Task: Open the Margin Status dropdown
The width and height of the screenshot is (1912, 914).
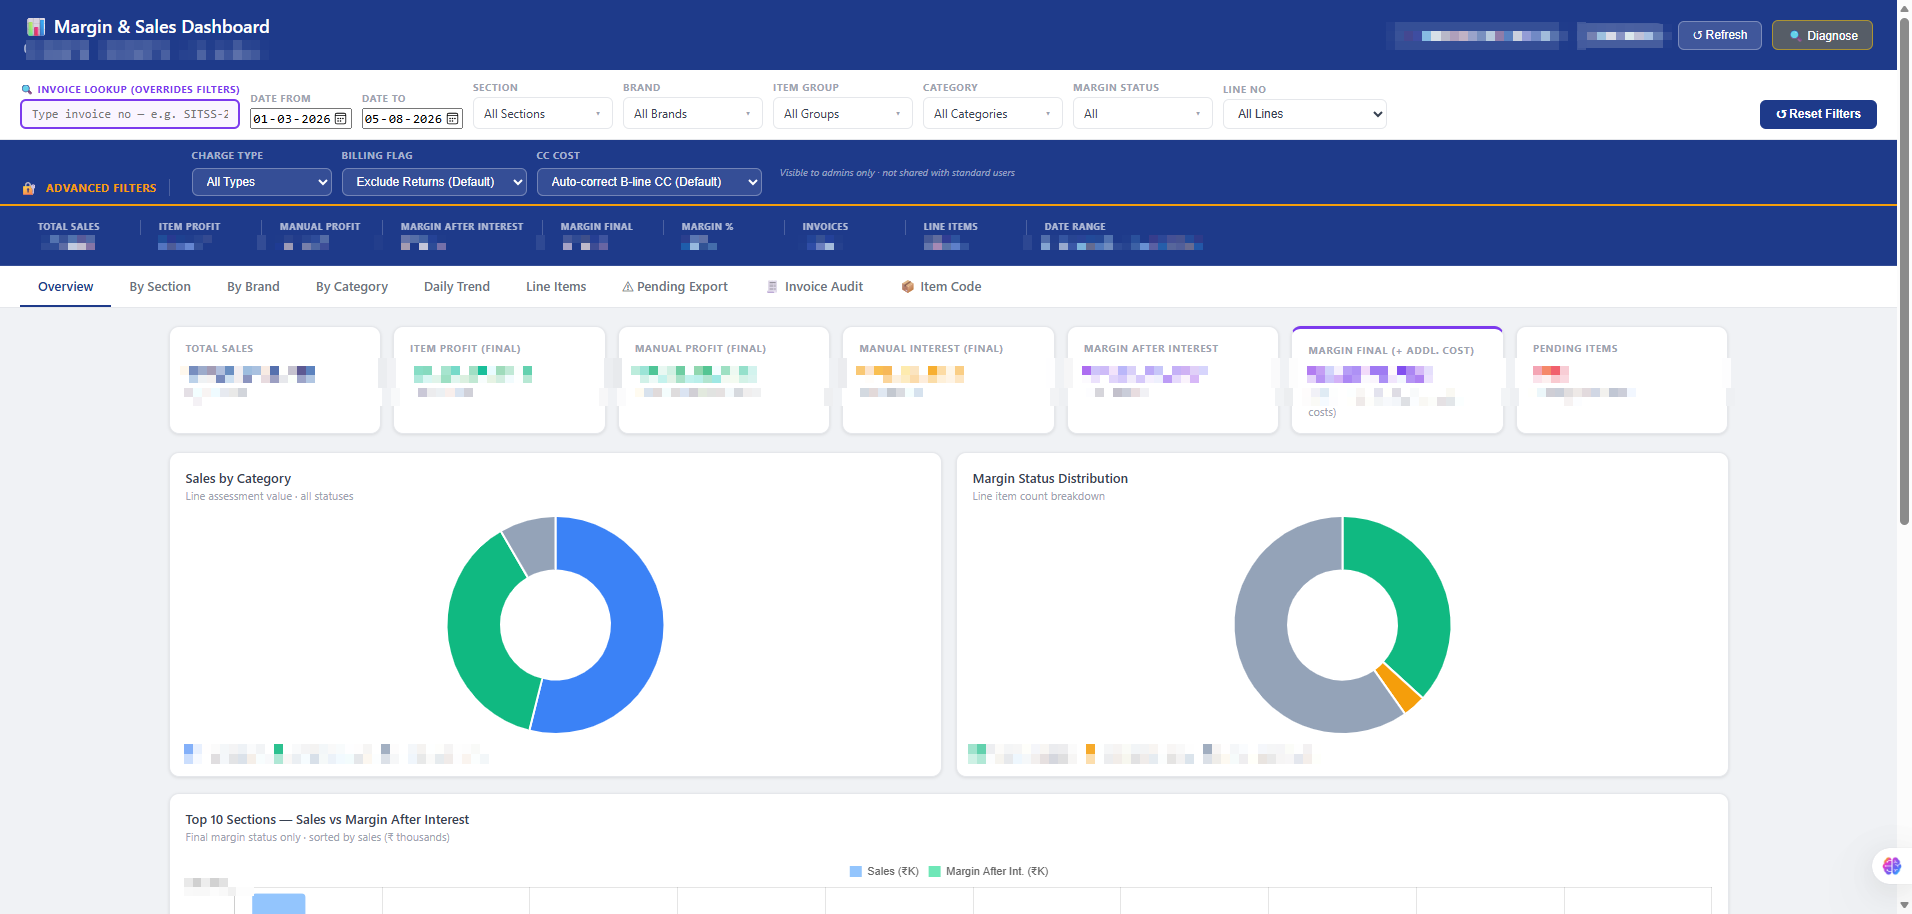Action: click(x=1143, y=114)
